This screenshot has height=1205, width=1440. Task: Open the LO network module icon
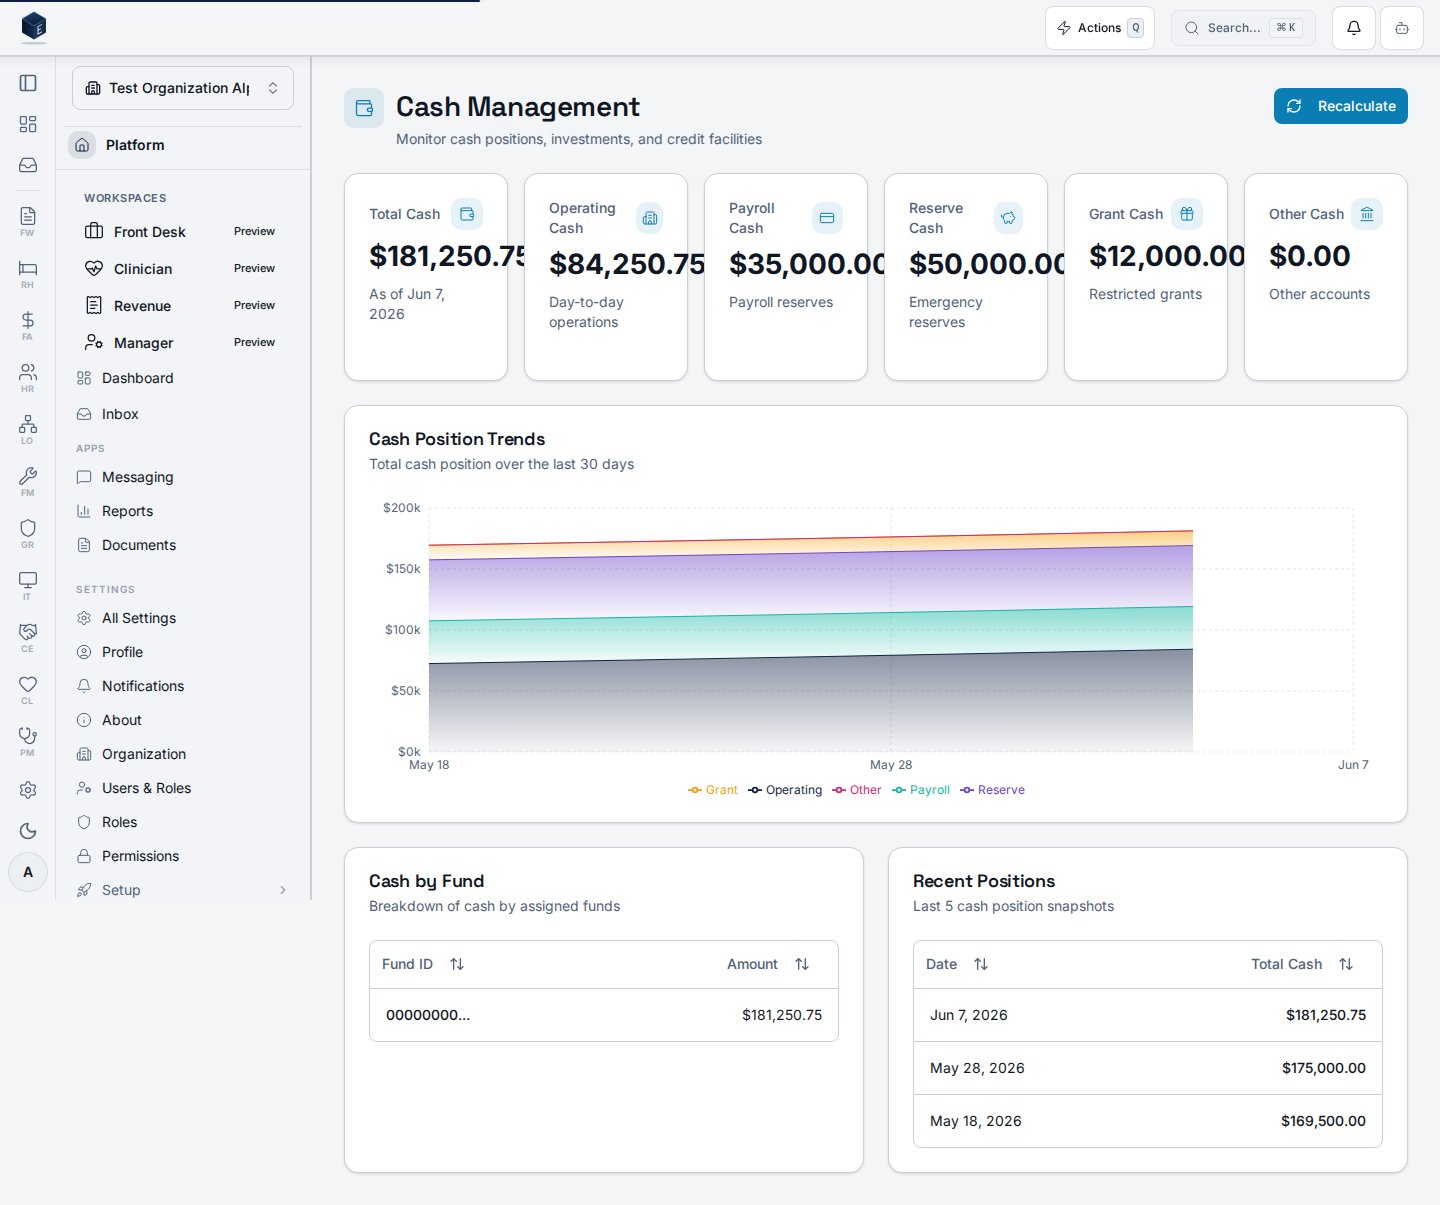point(28,429)
